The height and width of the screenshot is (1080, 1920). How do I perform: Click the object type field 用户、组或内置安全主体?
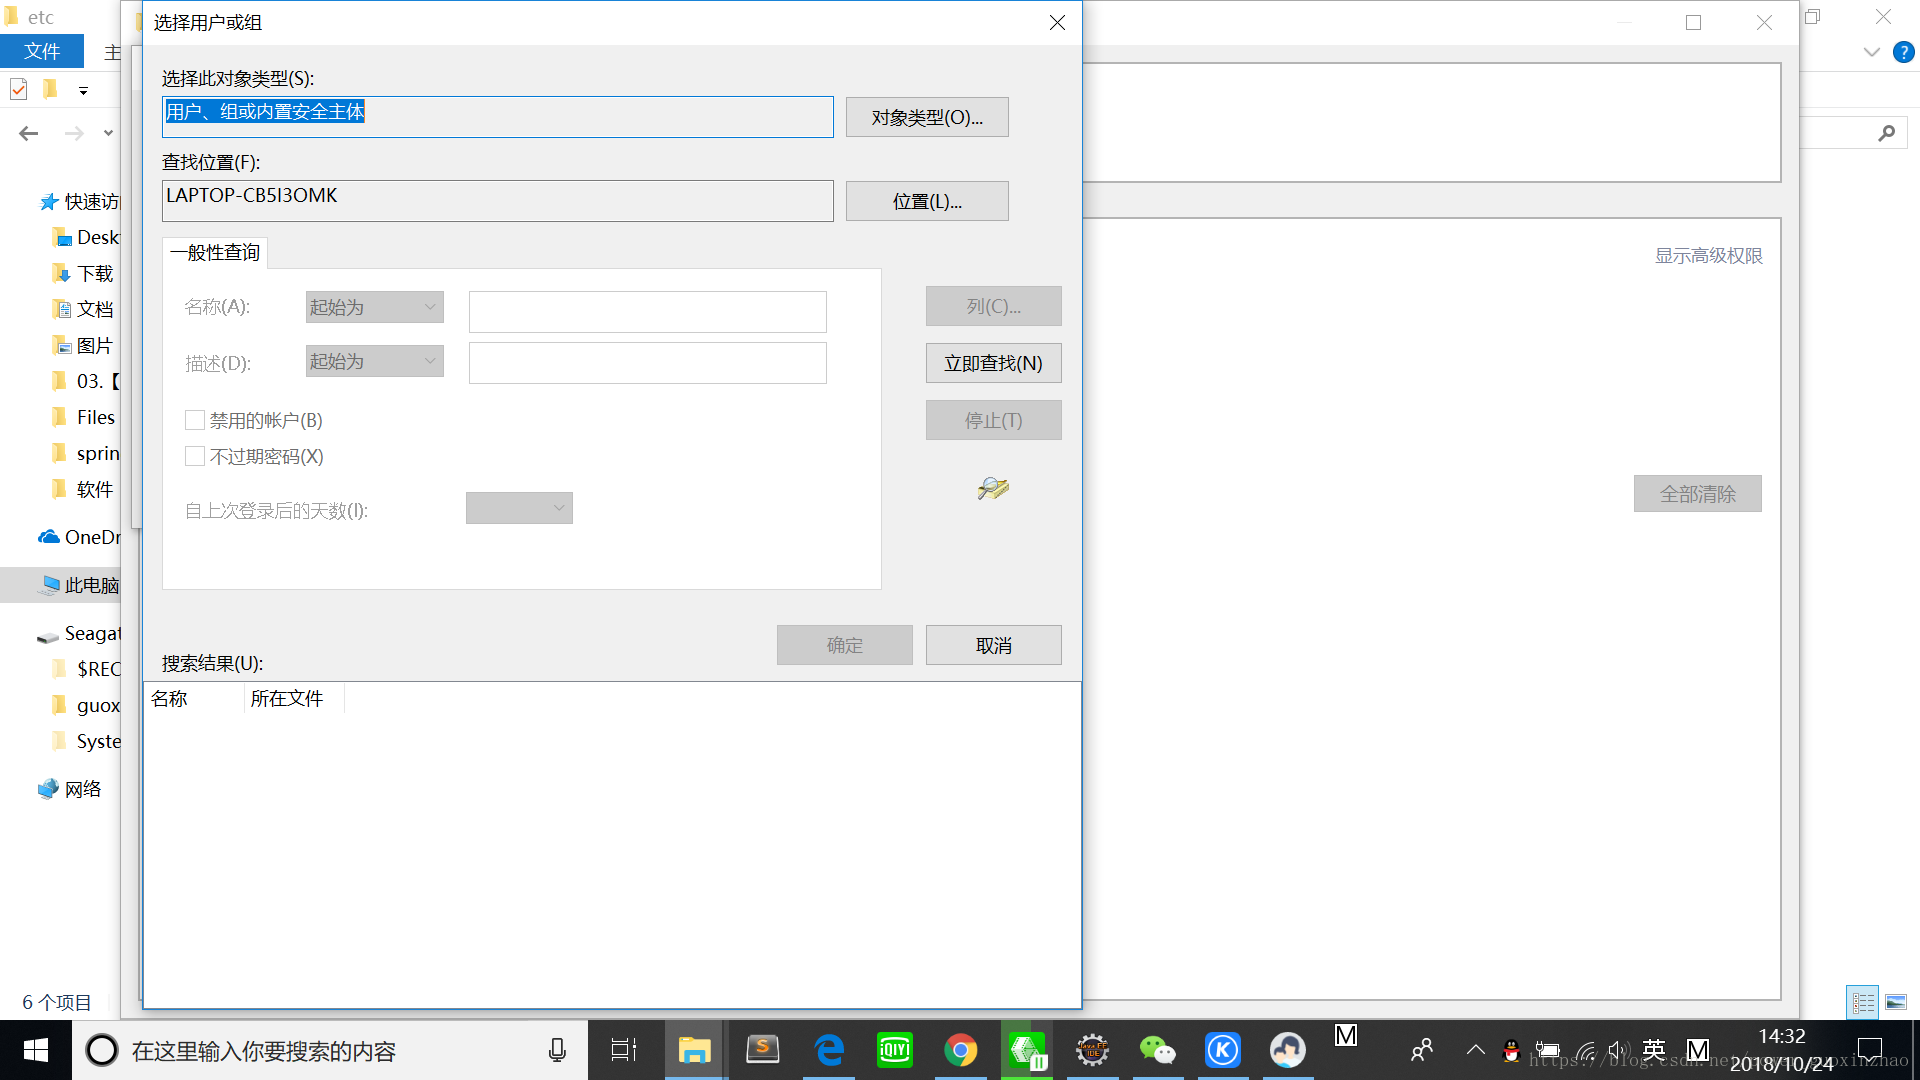(497, 117)
